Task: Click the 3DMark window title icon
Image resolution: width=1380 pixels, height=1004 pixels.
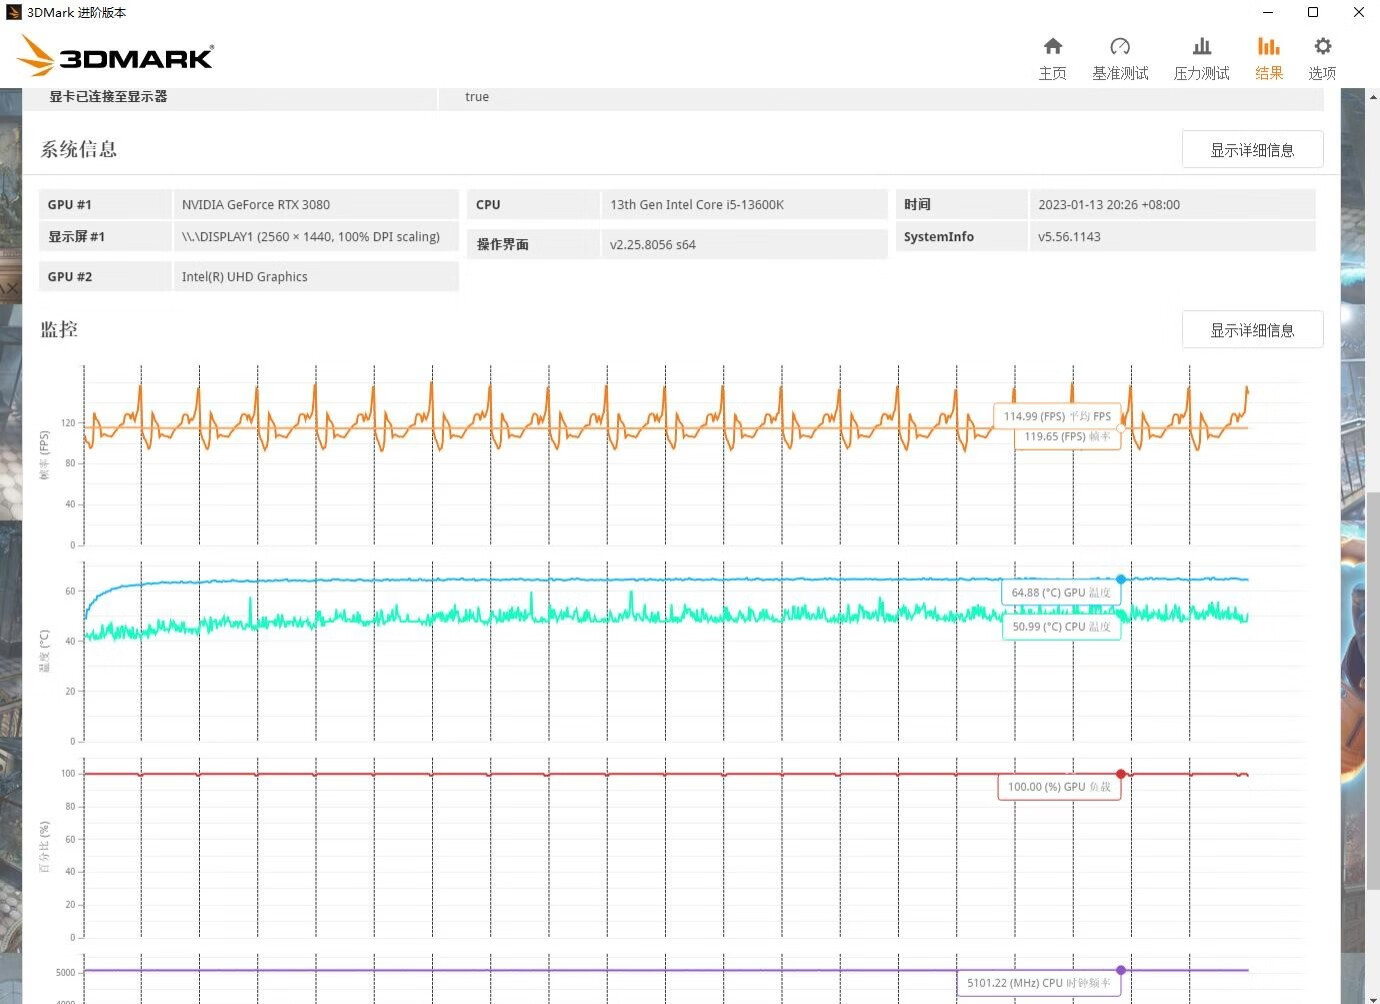Action: tap(14, 12)
